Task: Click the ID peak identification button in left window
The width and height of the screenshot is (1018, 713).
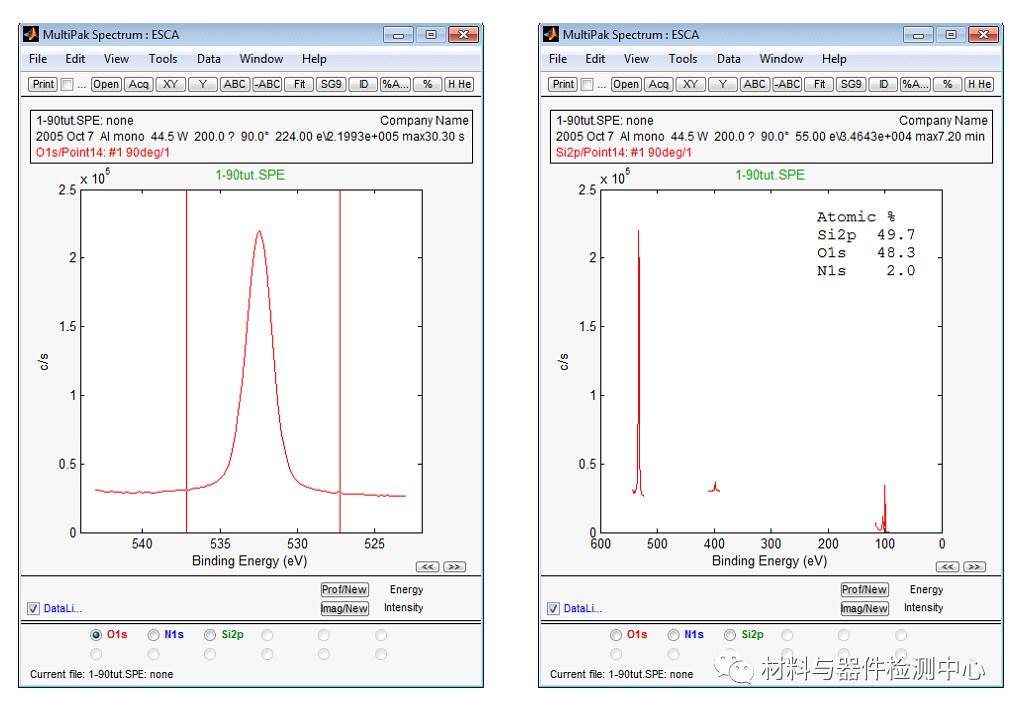Action: coord(364,84)
